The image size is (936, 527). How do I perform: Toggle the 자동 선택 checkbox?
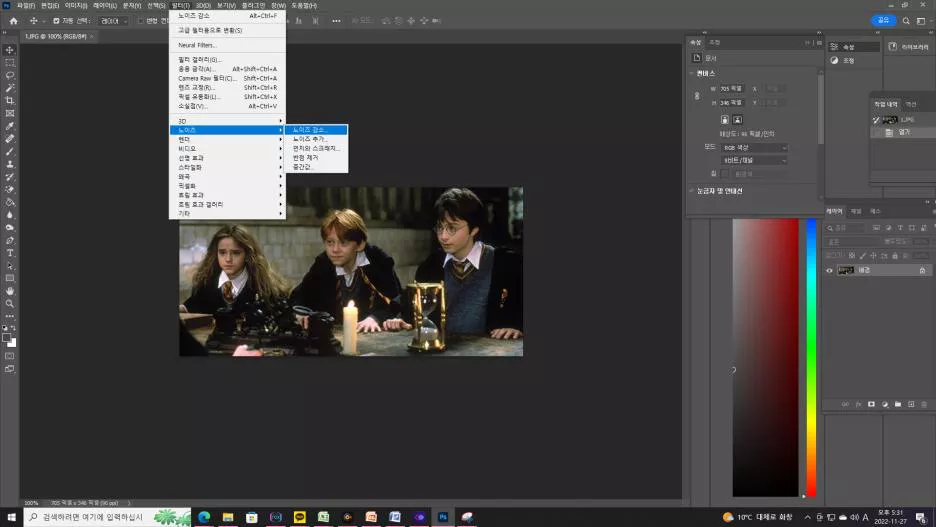click(x=56, y=21)
